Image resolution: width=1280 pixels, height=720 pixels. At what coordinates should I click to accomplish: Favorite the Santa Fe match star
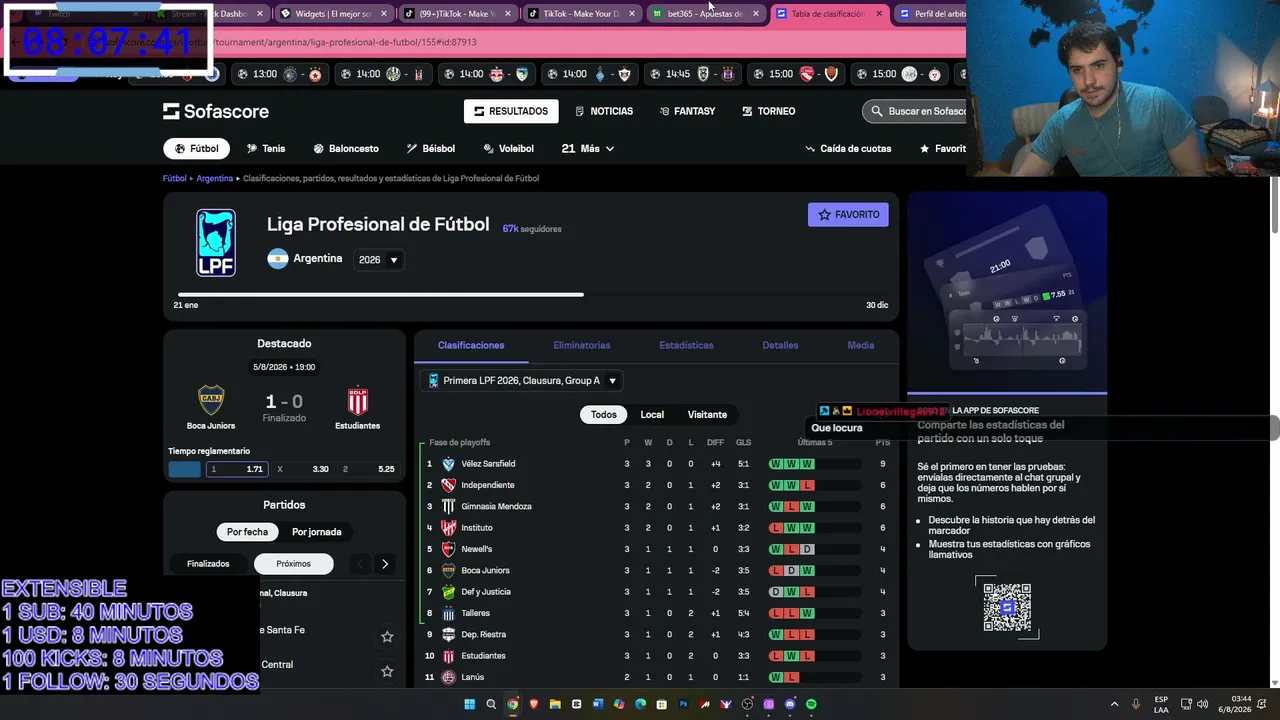(x=387, y=636)
